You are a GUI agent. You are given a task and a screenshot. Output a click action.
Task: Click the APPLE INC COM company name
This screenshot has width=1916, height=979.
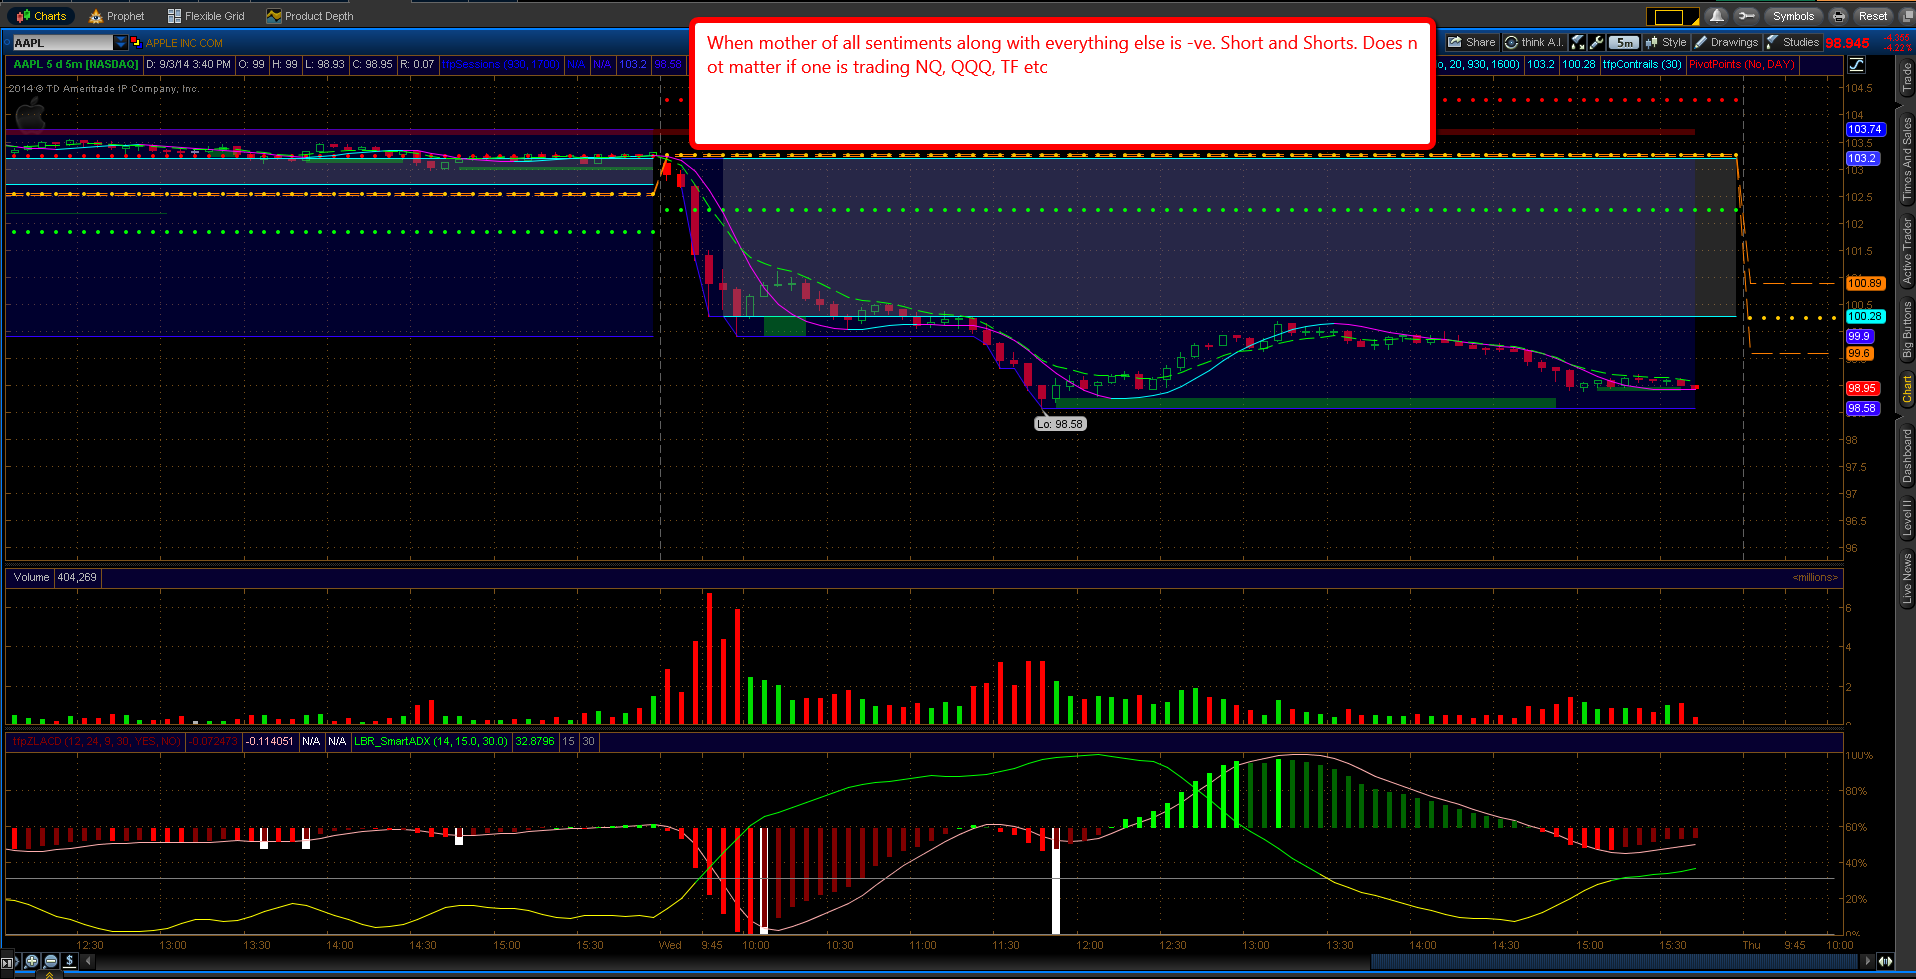pos(184,43)
